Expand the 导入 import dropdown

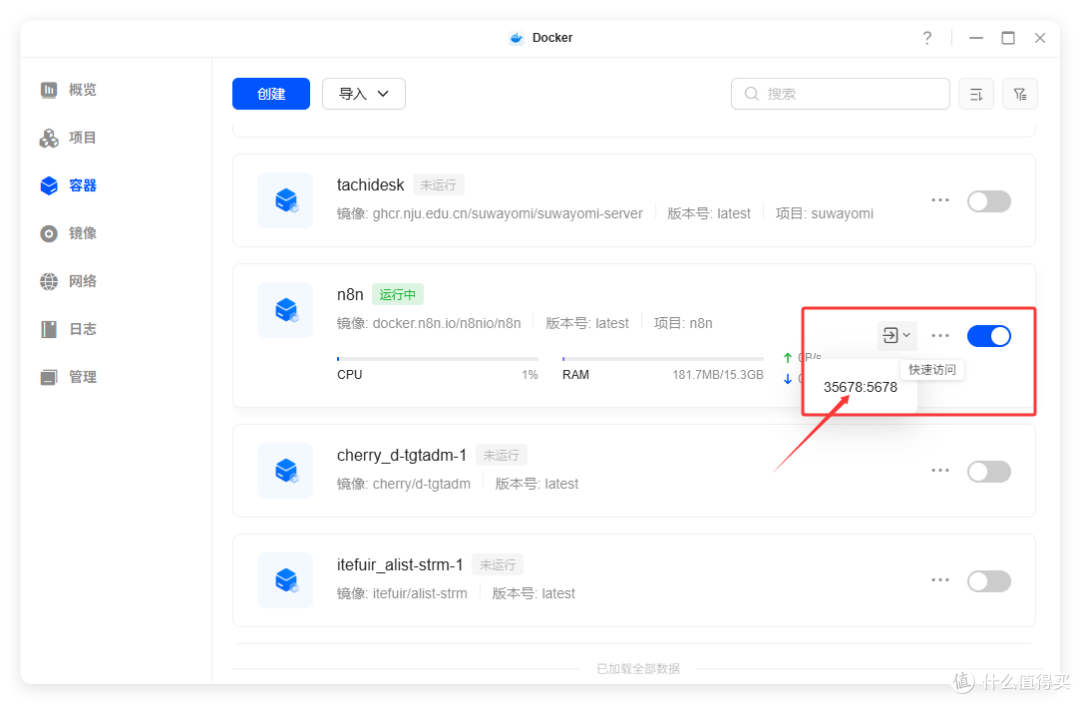pyautogui.click(x=364, y=94)
